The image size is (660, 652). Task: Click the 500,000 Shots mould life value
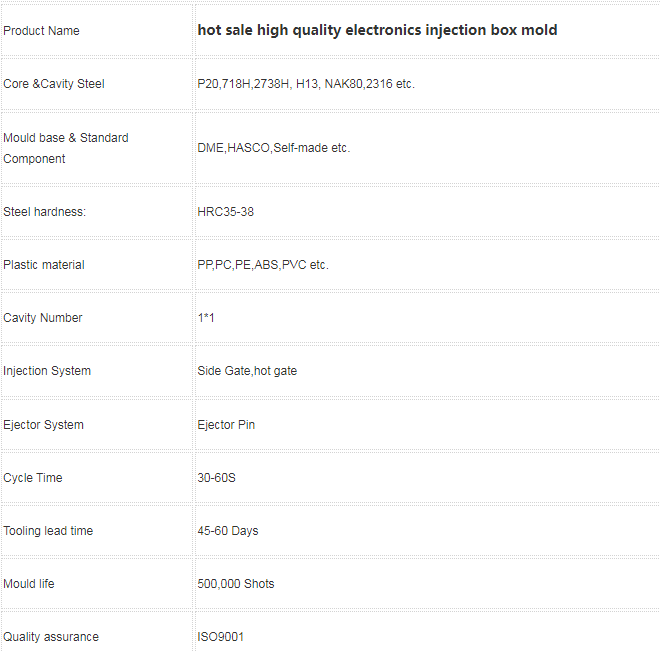pos(236,584)
